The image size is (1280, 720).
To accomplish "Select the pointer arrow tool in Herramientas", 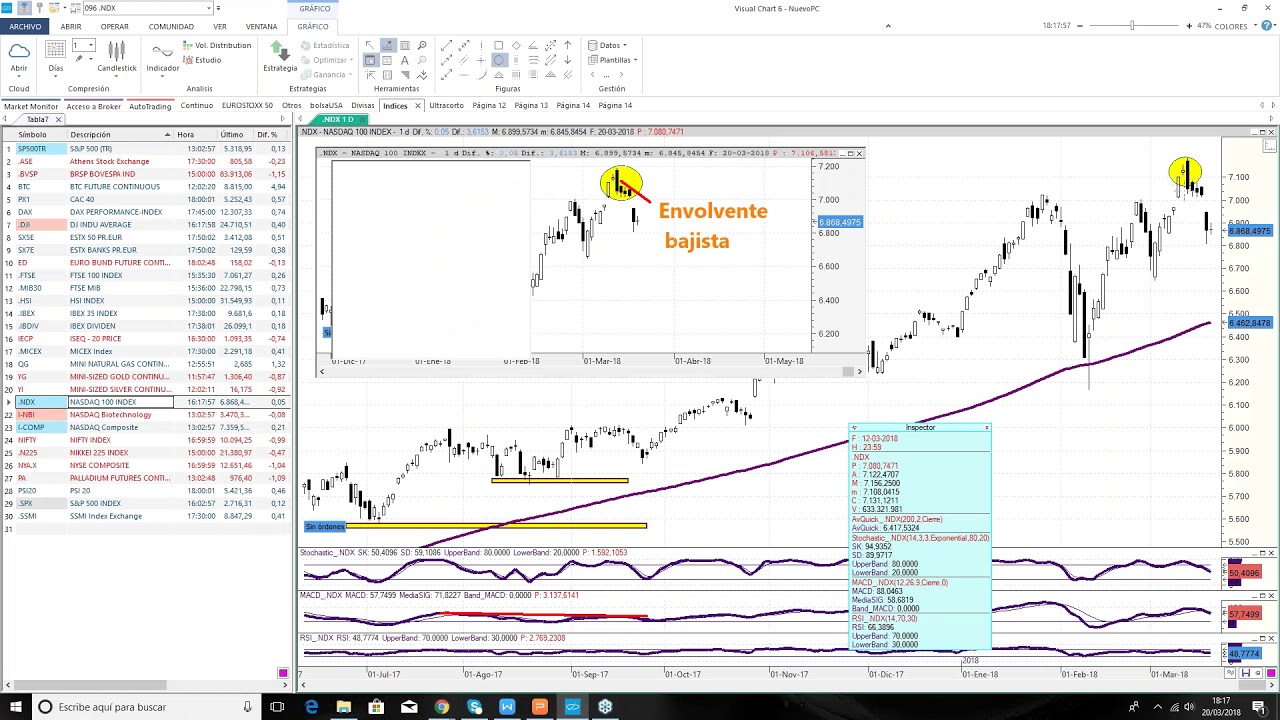I will click(x=370, y=45).
